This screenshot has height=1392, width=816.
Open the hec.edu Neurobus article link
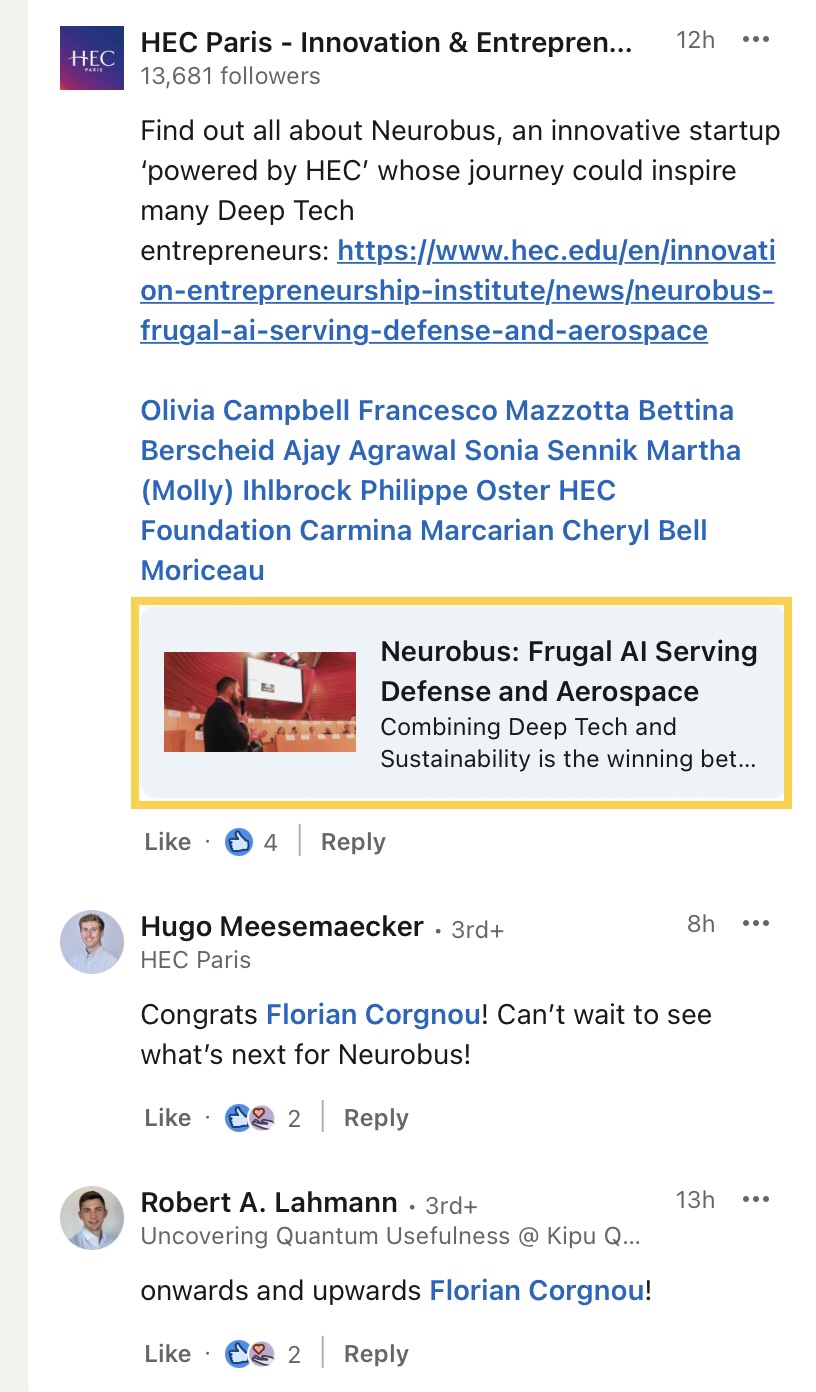(x=457, y=291)
